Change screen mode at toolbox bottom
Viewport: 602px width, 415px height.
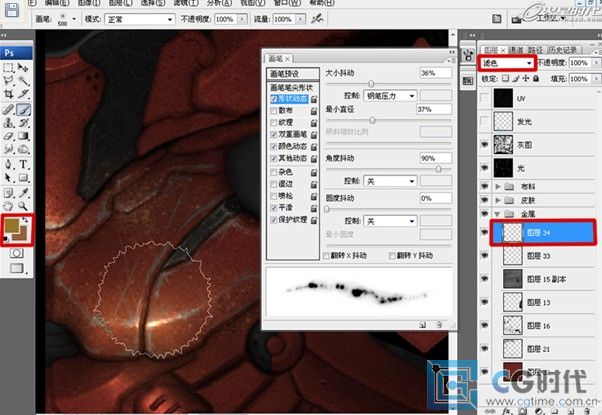click(x=16, y=268)
